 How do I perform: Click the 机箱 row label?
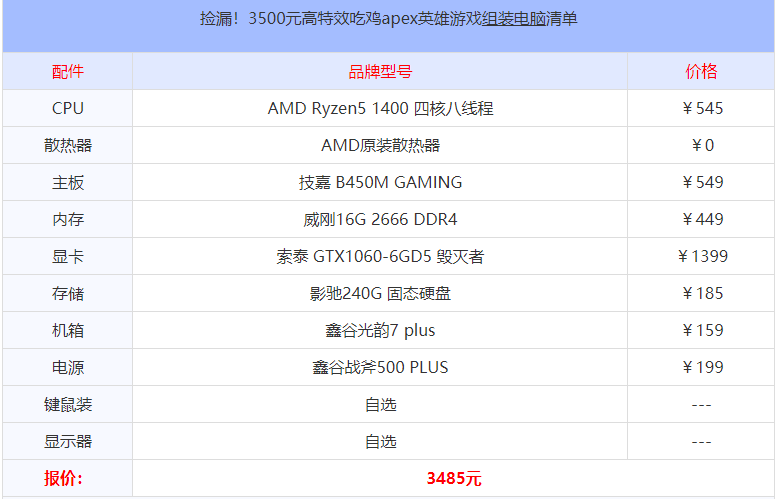point(68,330)
